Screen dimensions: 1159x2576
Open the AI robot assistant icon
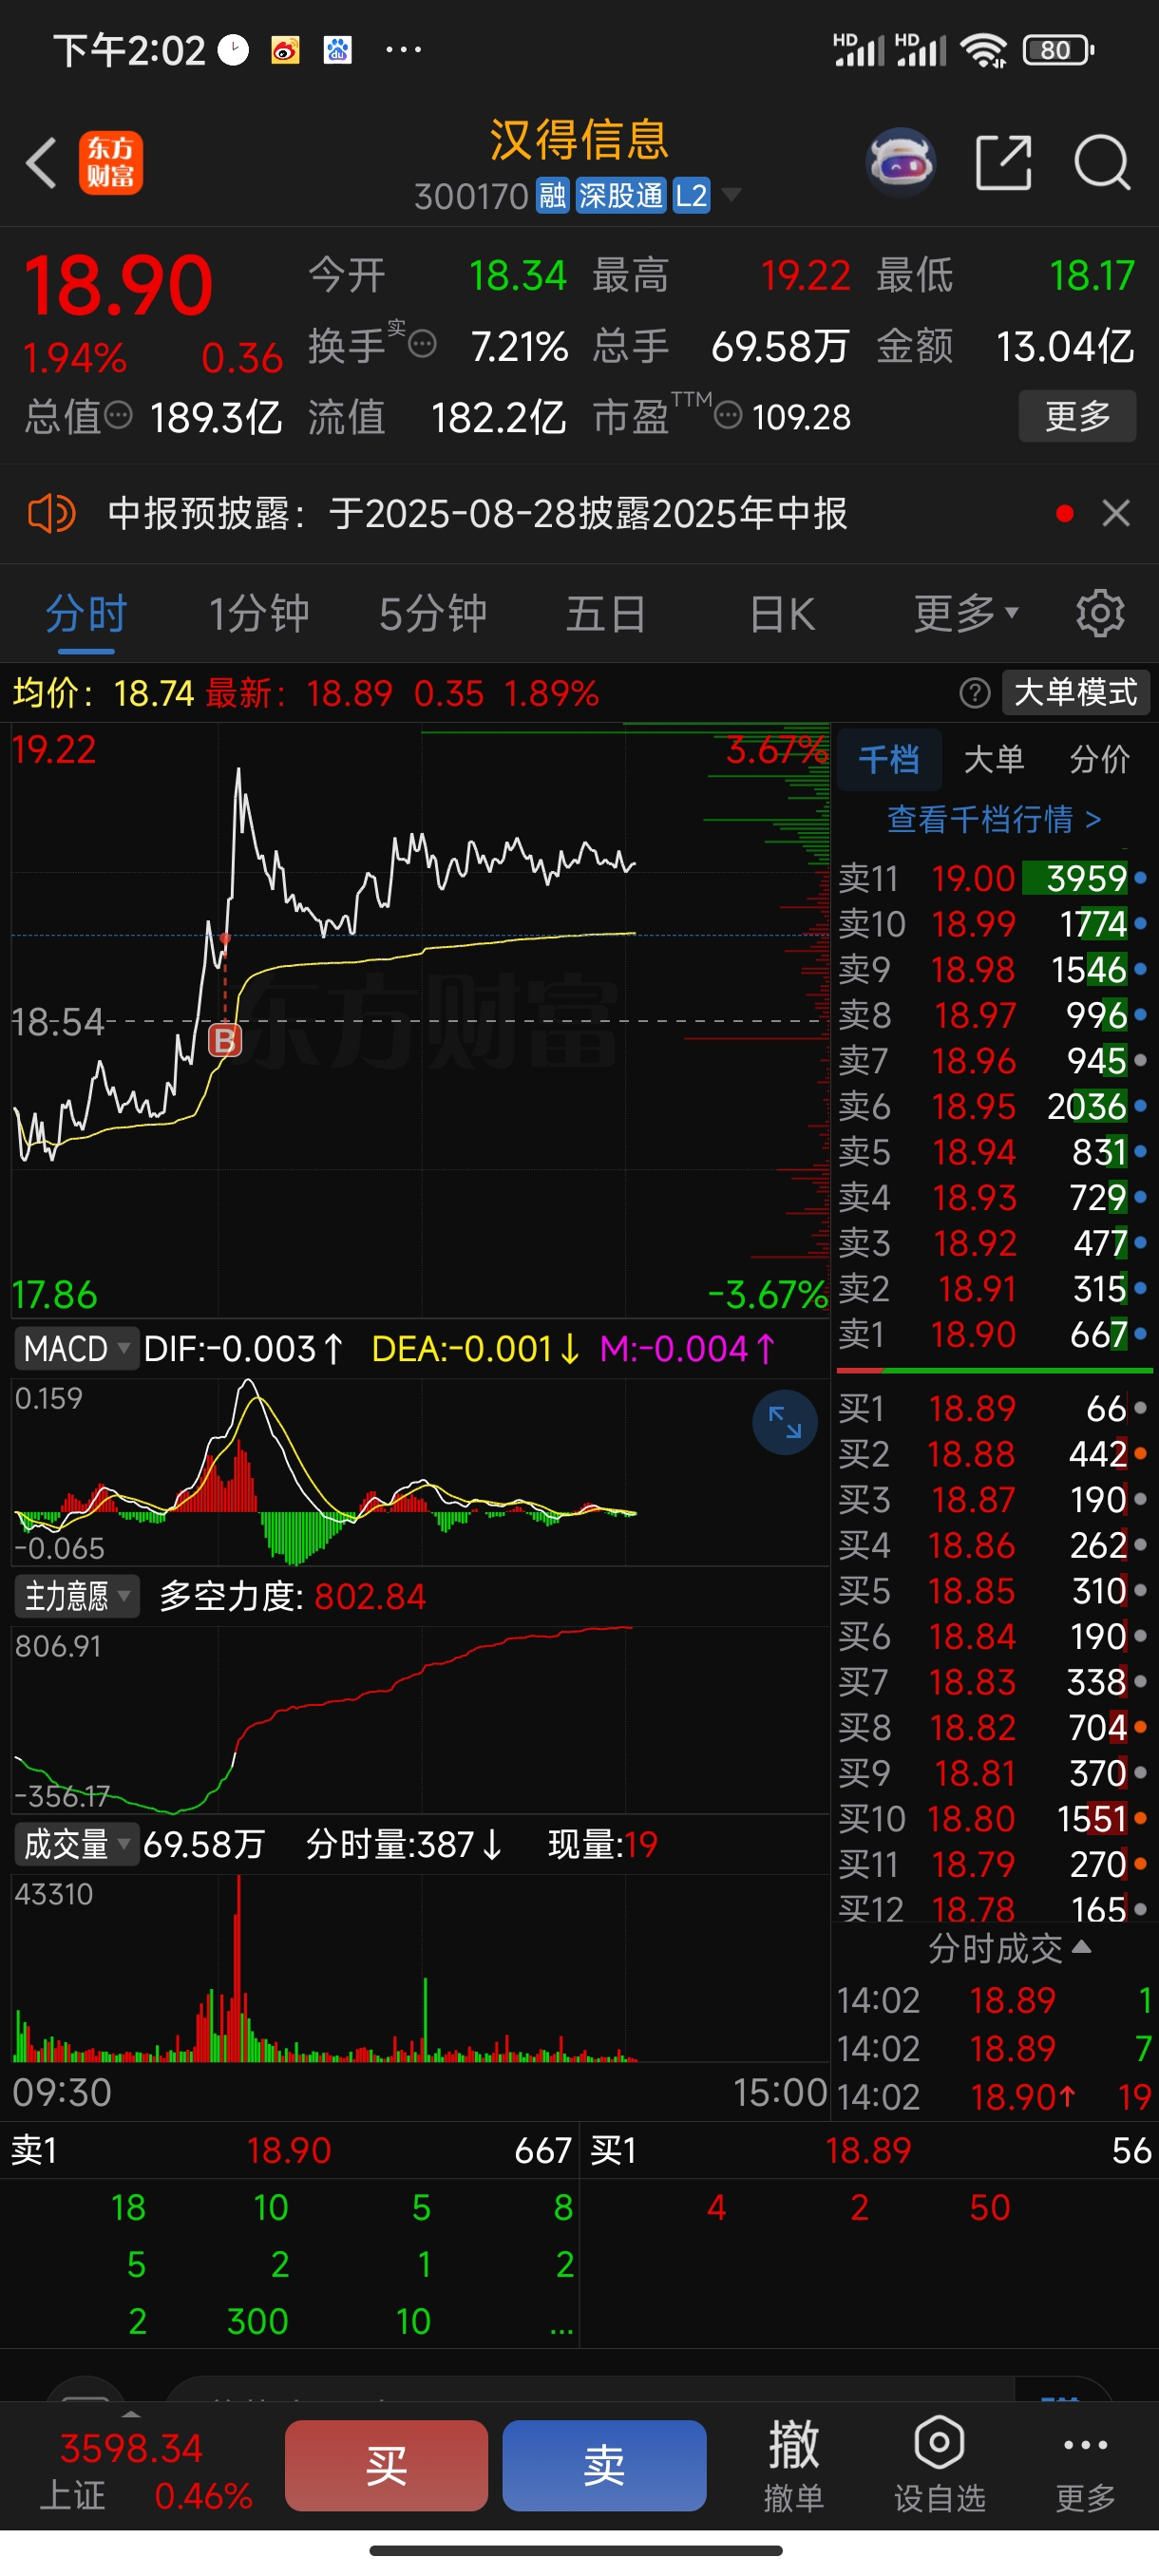click(901, 162)
